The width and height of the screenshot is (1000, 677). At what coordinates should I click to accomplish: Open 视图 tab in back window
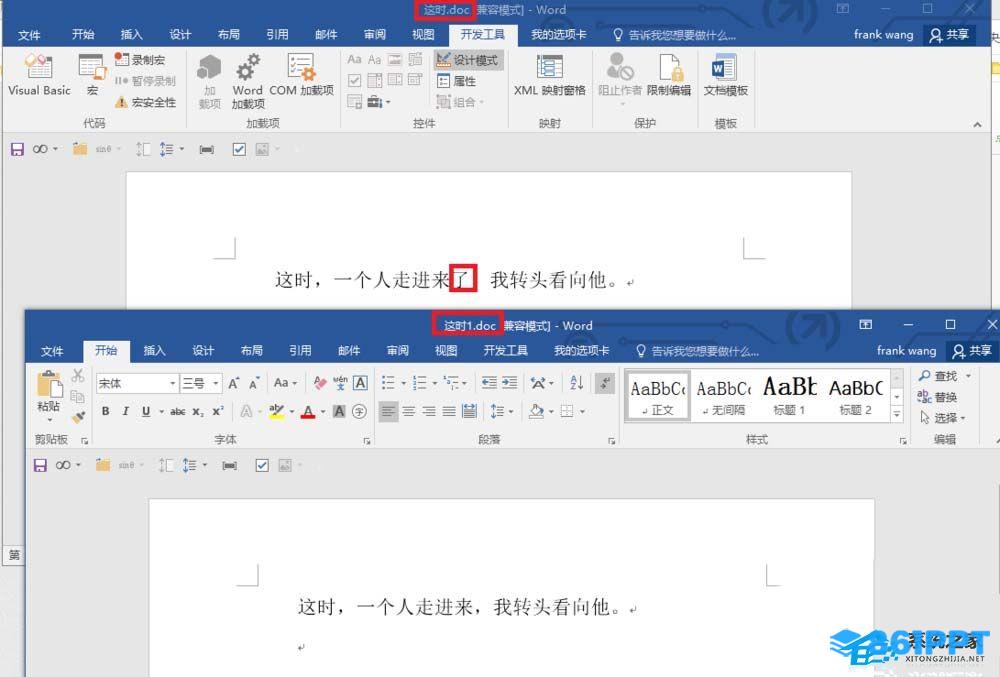(423, 34)
